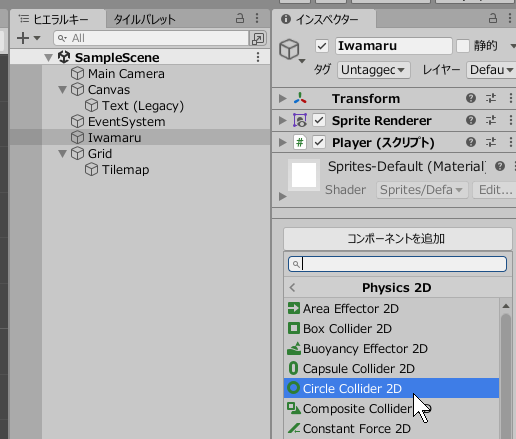Image resolution: width=516 pixels, height=439 pixels.
Task: Edit the Iwamaru name field
Action: (x=394, y=46)
